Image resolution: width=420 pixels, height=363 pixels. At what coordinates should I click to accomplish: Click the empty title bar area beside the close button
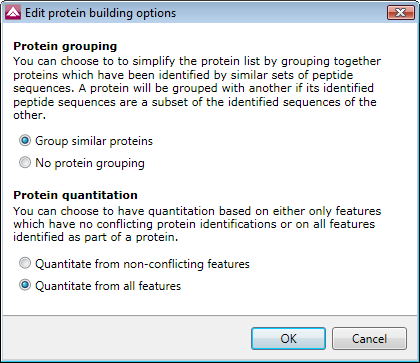[x=282, y=13]
